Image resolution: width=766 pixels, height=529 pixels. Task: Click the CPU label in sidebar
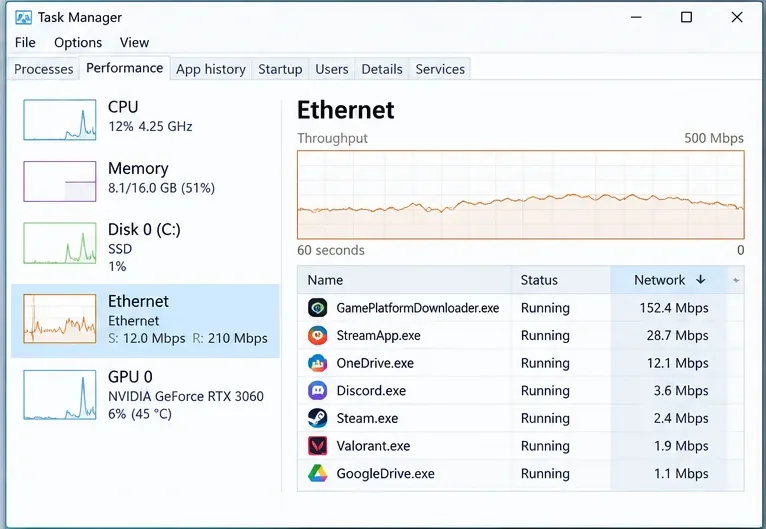123,107
